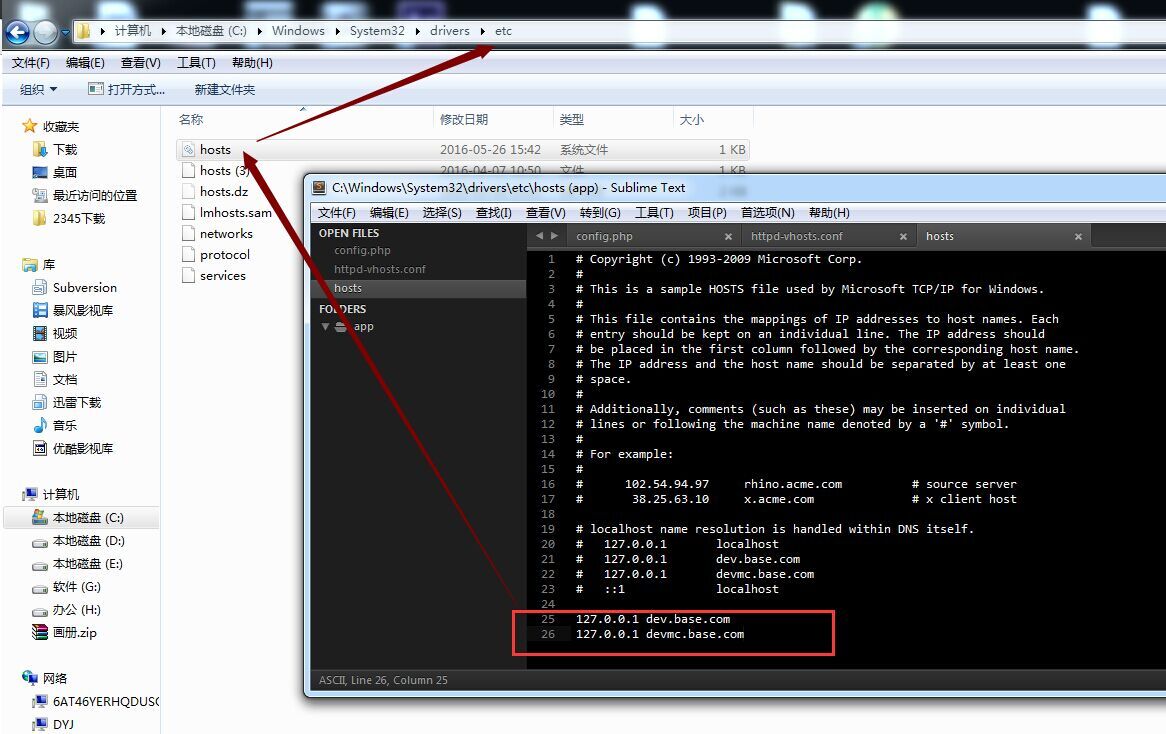Select config.php in Open Files sidebar
The width and height of the screenshot is (1166, 734).
pyautogui.click(x=362, y=251)
